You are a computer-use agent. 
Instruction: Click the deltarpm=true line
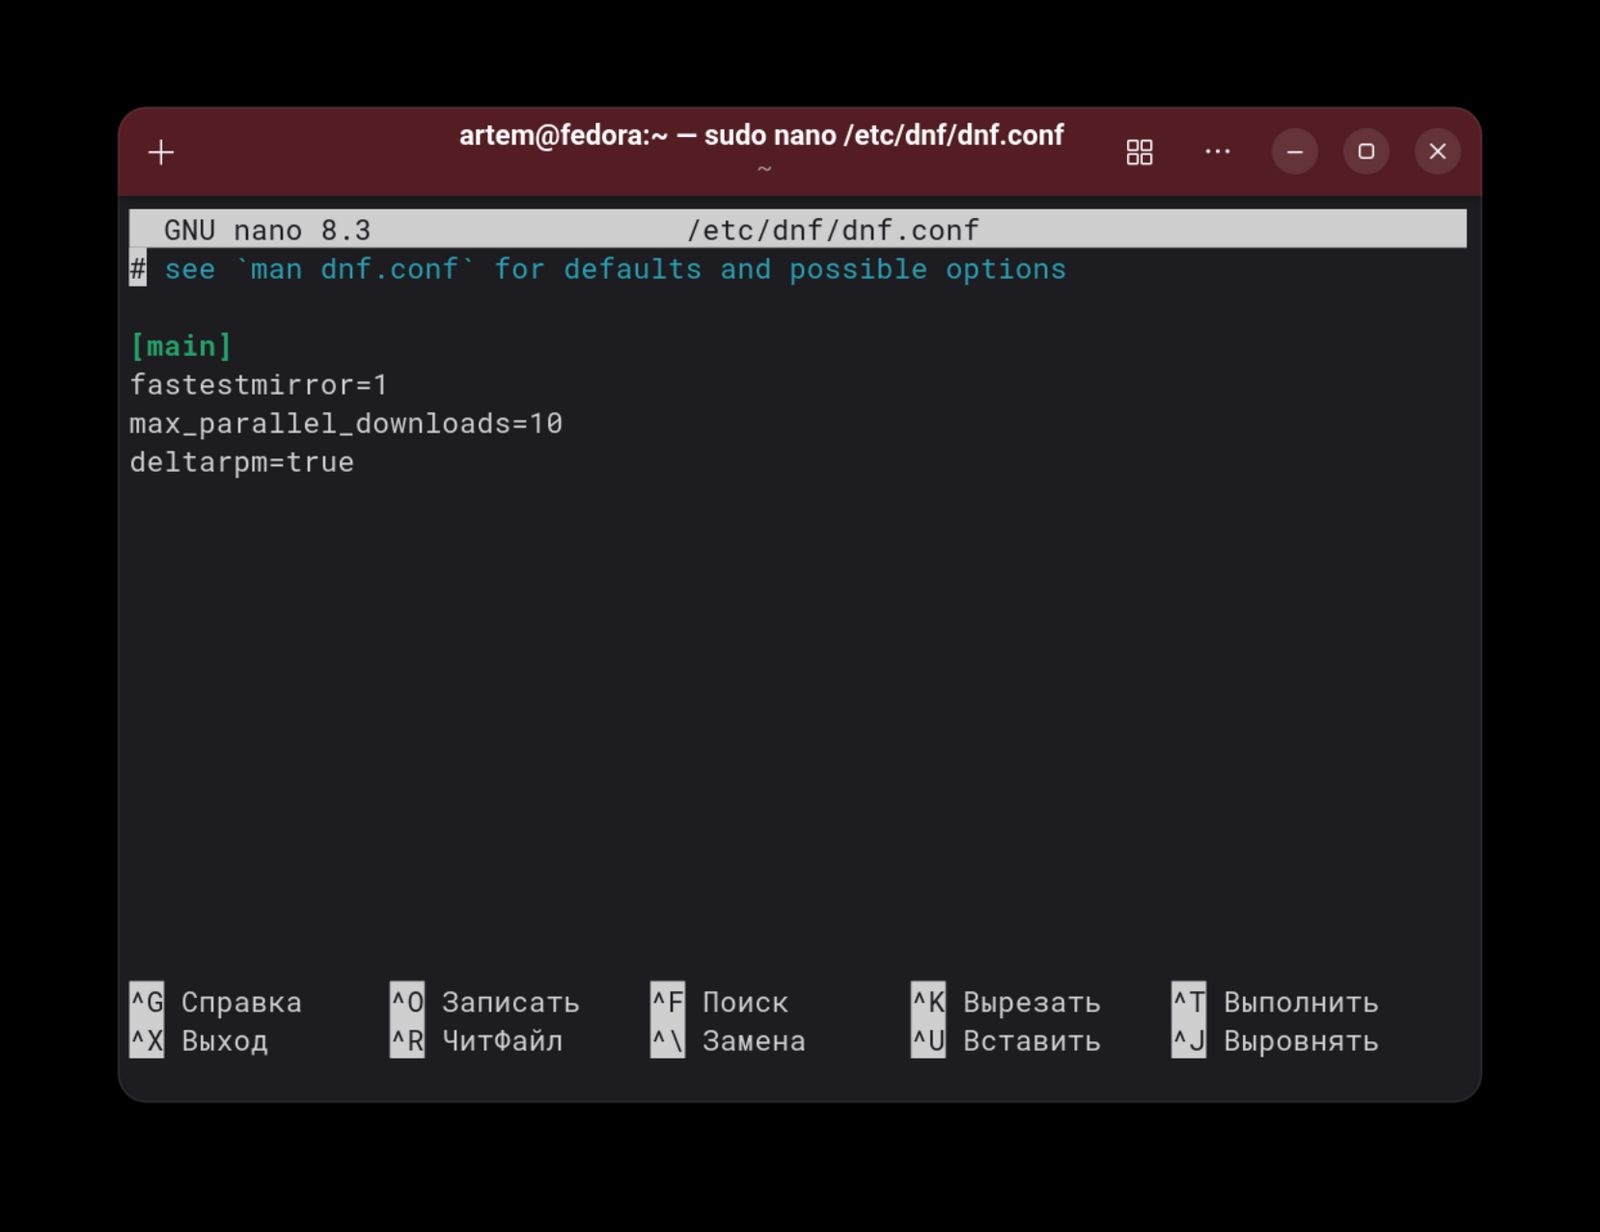coord(241,462)
